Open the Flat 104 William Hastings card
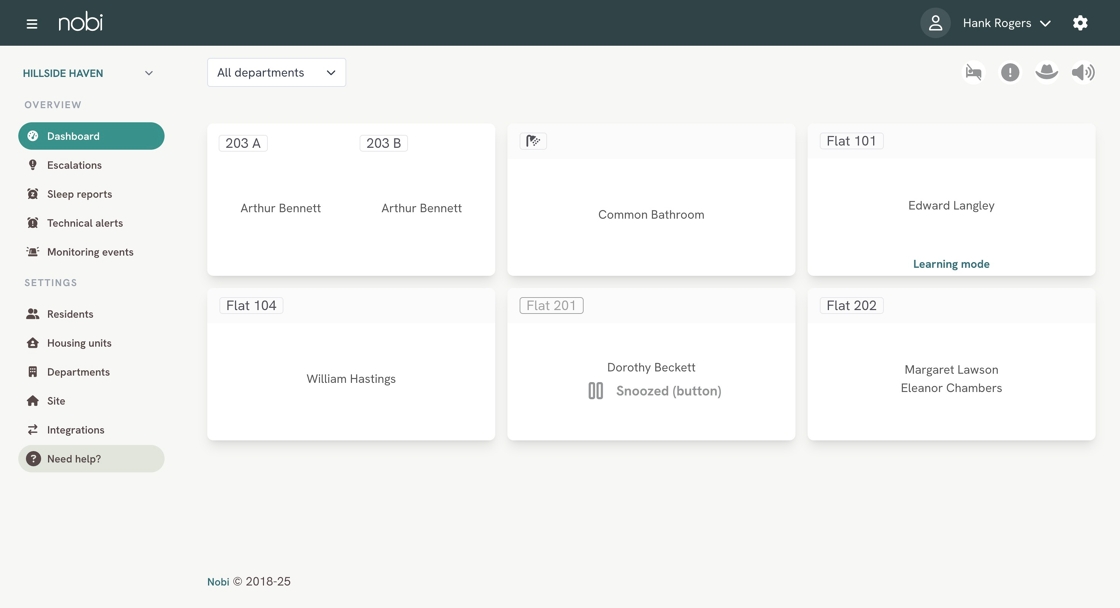The height and width of the screenshot is (608, 1120). pyautogui.click(x=351, y=378)
